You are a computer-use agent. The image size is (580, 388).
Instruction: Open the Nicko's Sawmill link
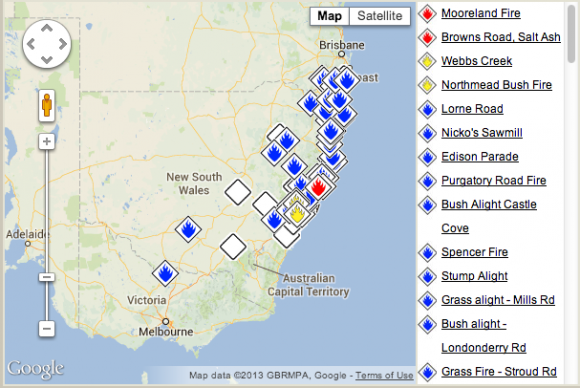coord(482,133)
